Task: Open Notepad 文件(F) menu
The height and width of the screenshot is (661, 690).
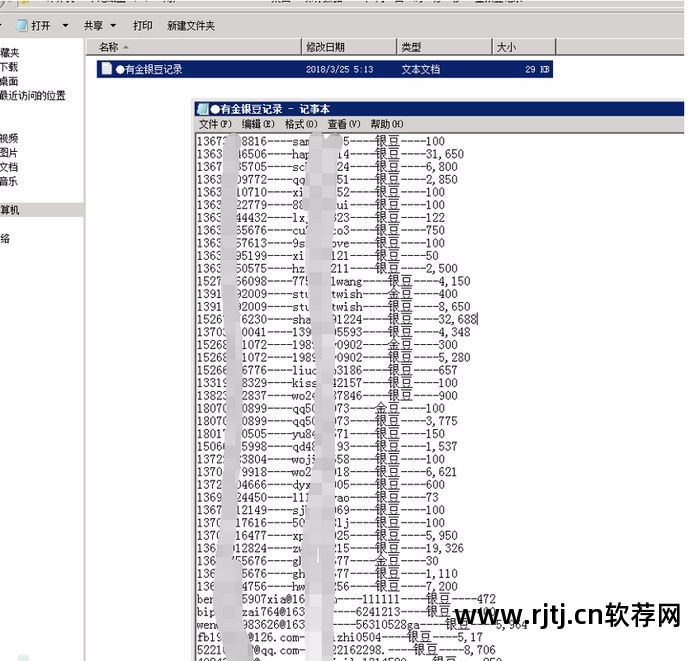Action: [x=215, y=124]
